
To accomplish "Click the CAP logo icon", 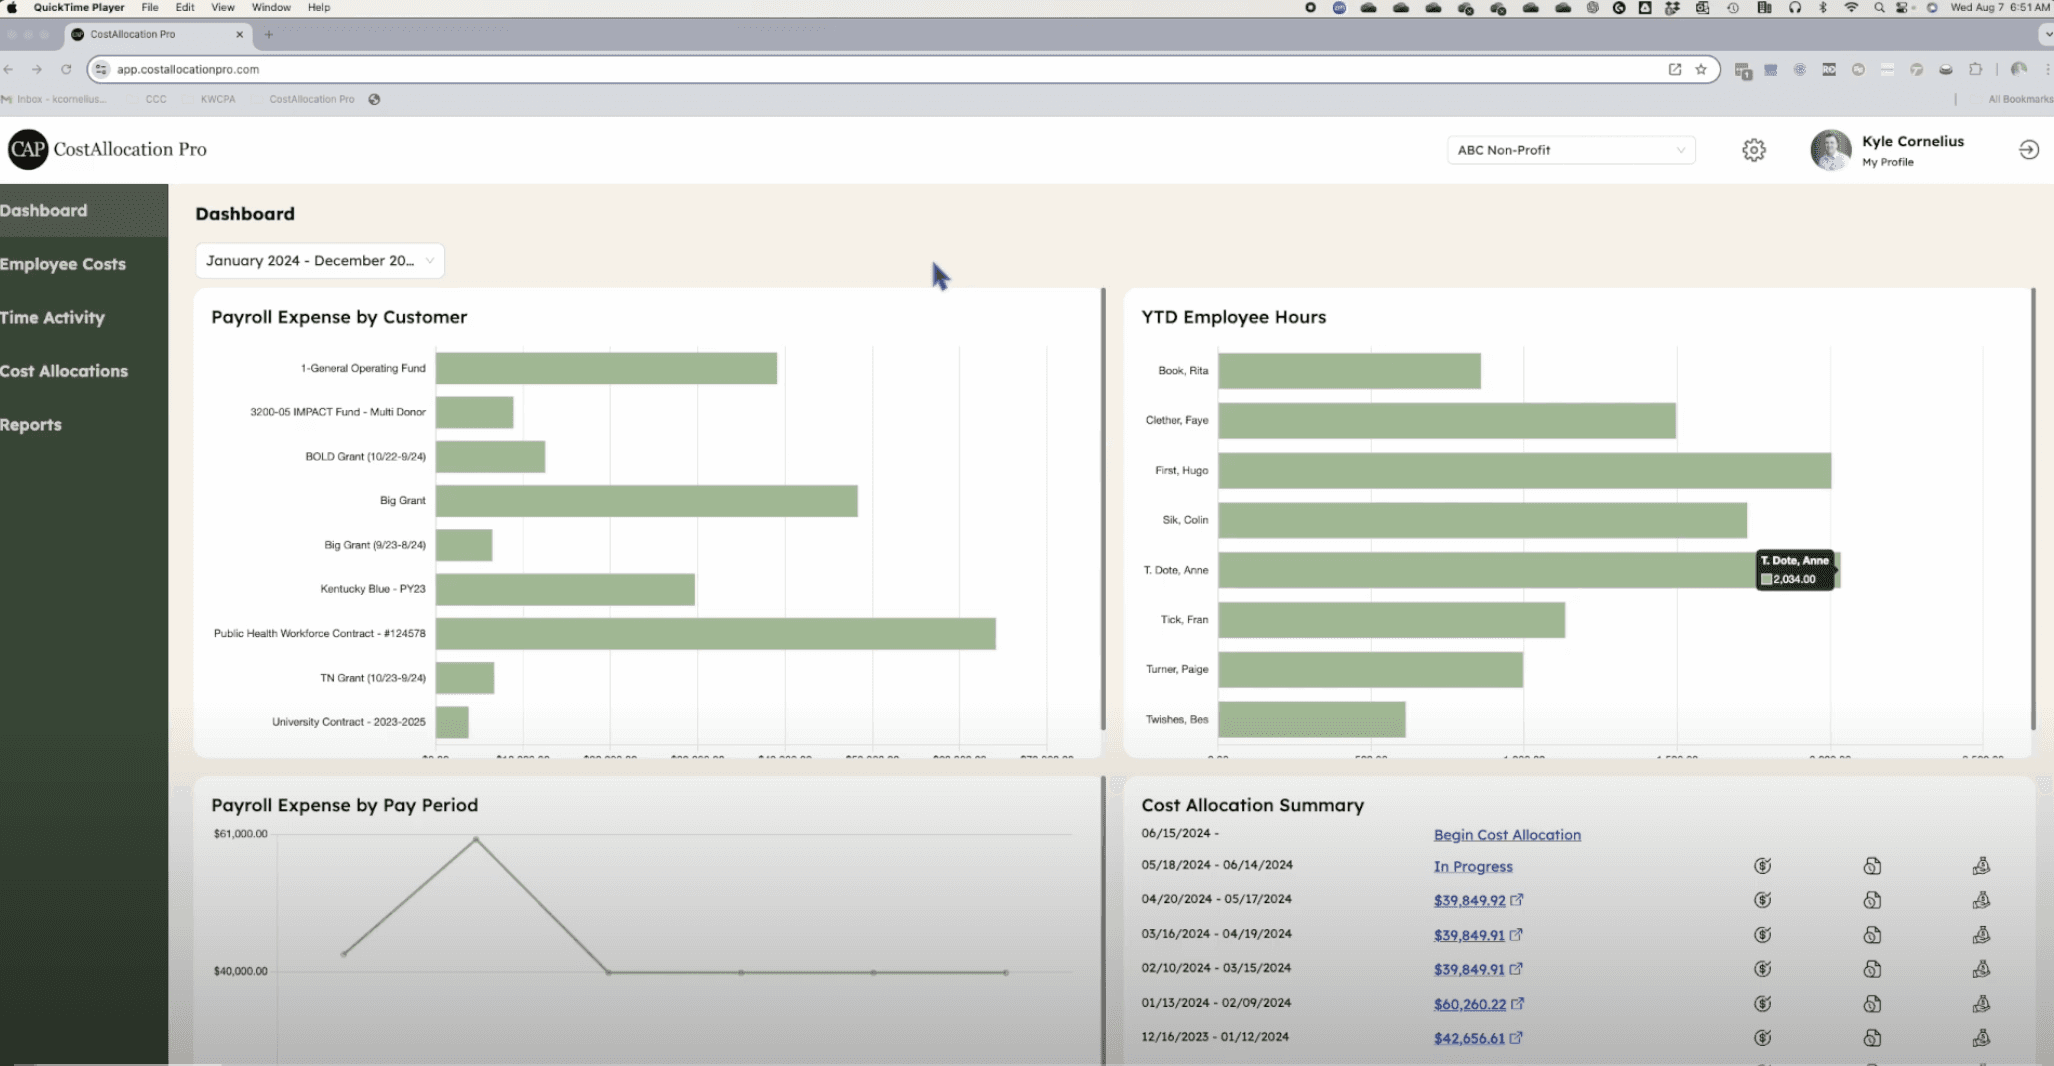I will [x=27, y=149].
